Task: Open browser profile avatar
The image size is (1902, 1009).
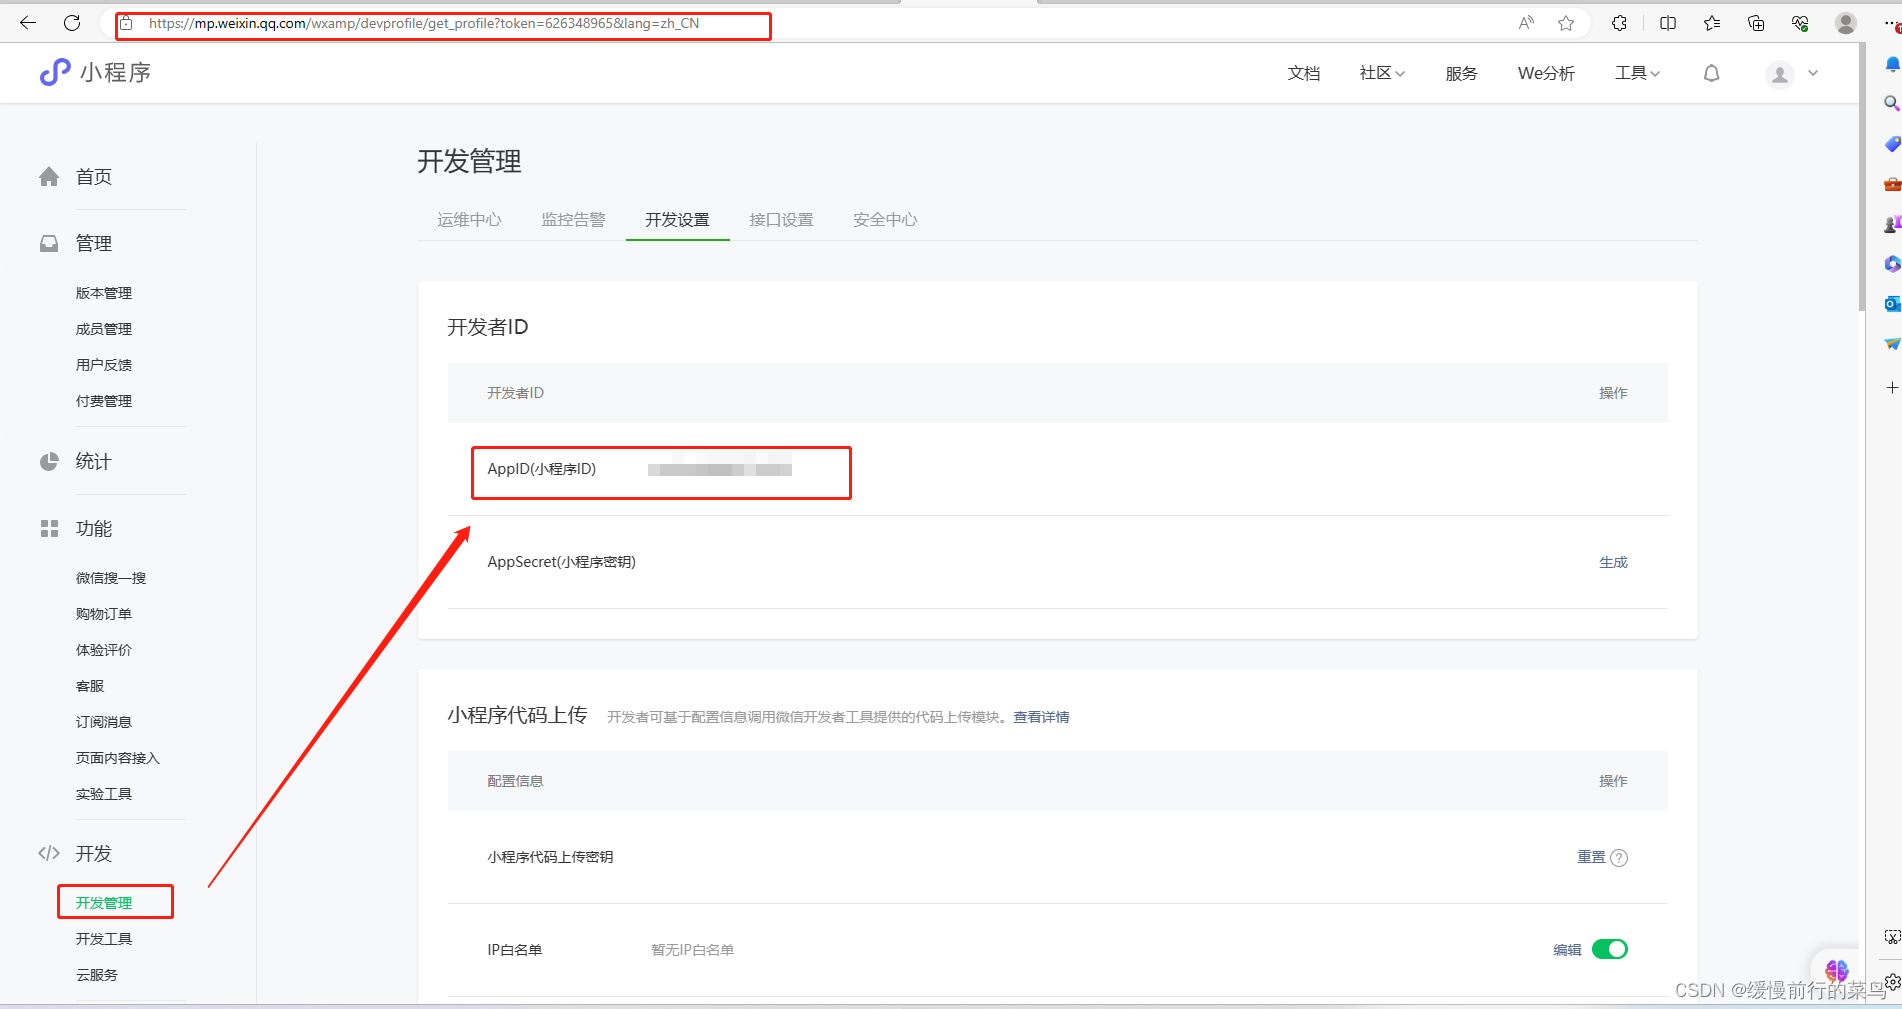Action: click(1846, 23)
